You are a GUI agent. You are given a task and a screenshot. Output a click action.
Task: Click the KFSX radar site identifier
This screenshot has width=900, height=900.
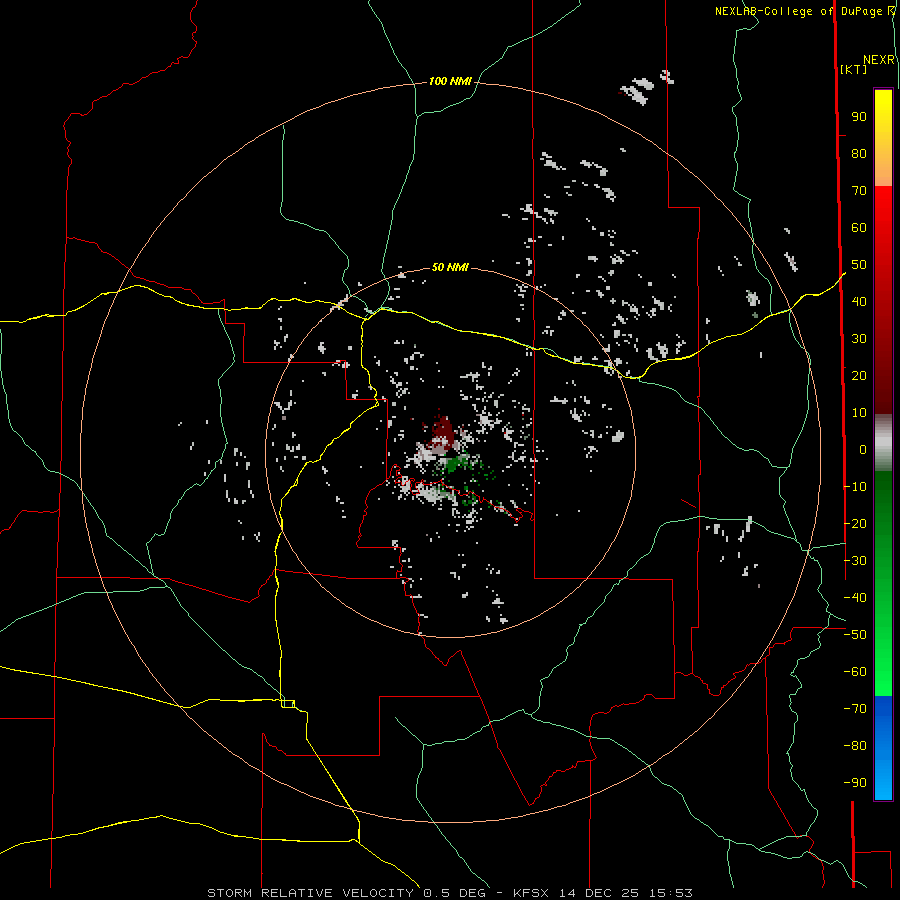point(532,893)
